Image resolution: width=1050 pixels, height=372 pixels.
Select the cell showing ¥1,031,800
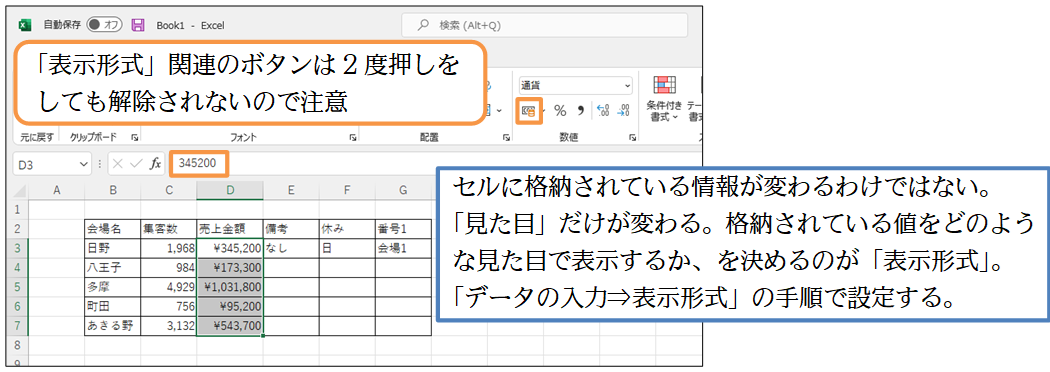[230, 286]
